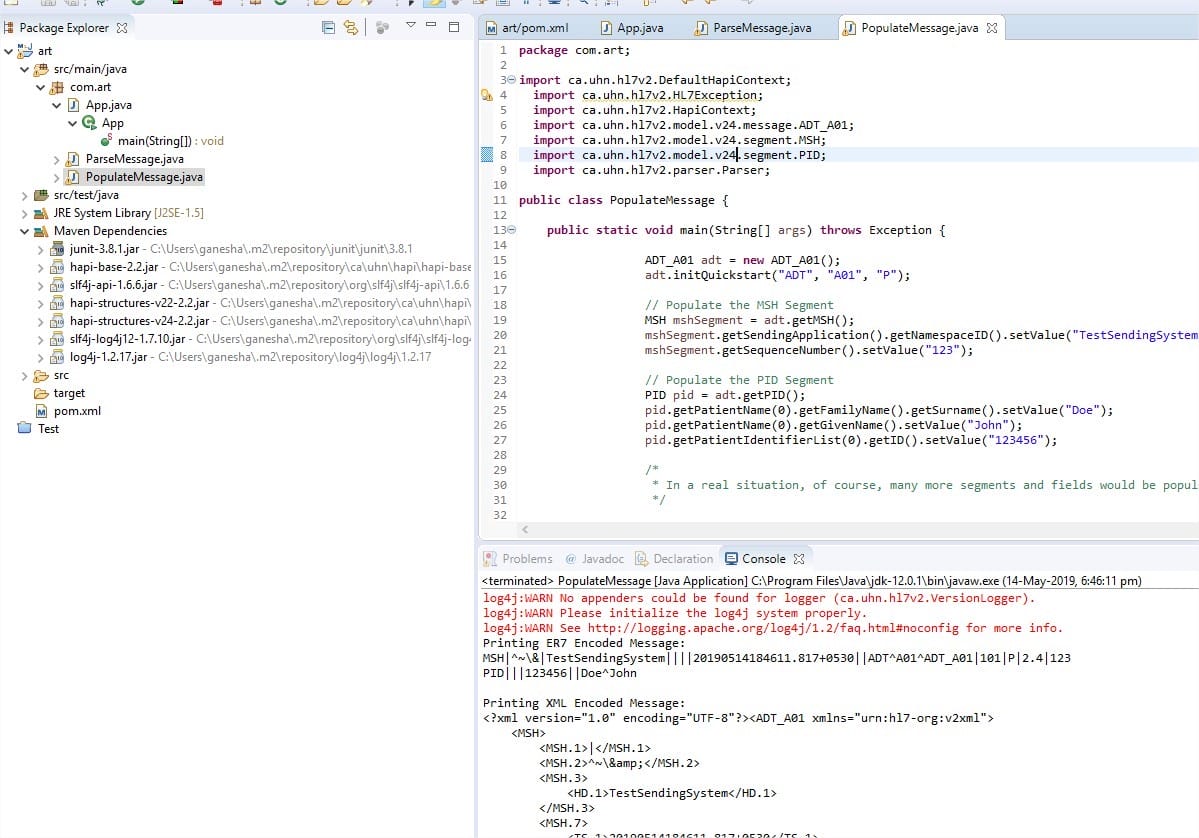Maximize the Package Explorer panel
The height and width of the screenshot is (838, 1199).
[x=453, y=27]
